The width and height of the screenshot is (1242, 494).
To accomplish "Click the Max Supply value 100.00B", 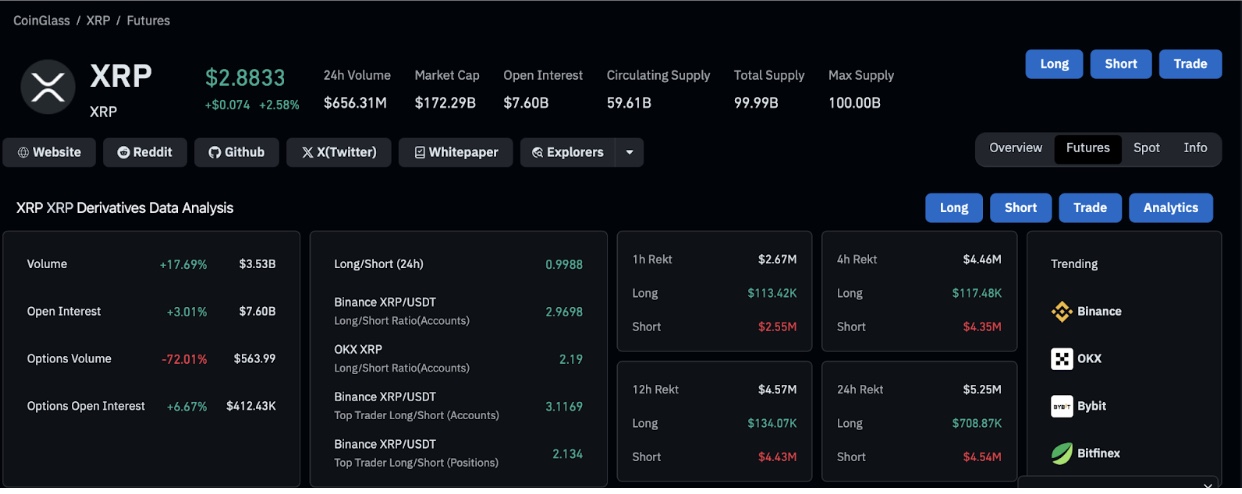I will (x=854, y=103).
